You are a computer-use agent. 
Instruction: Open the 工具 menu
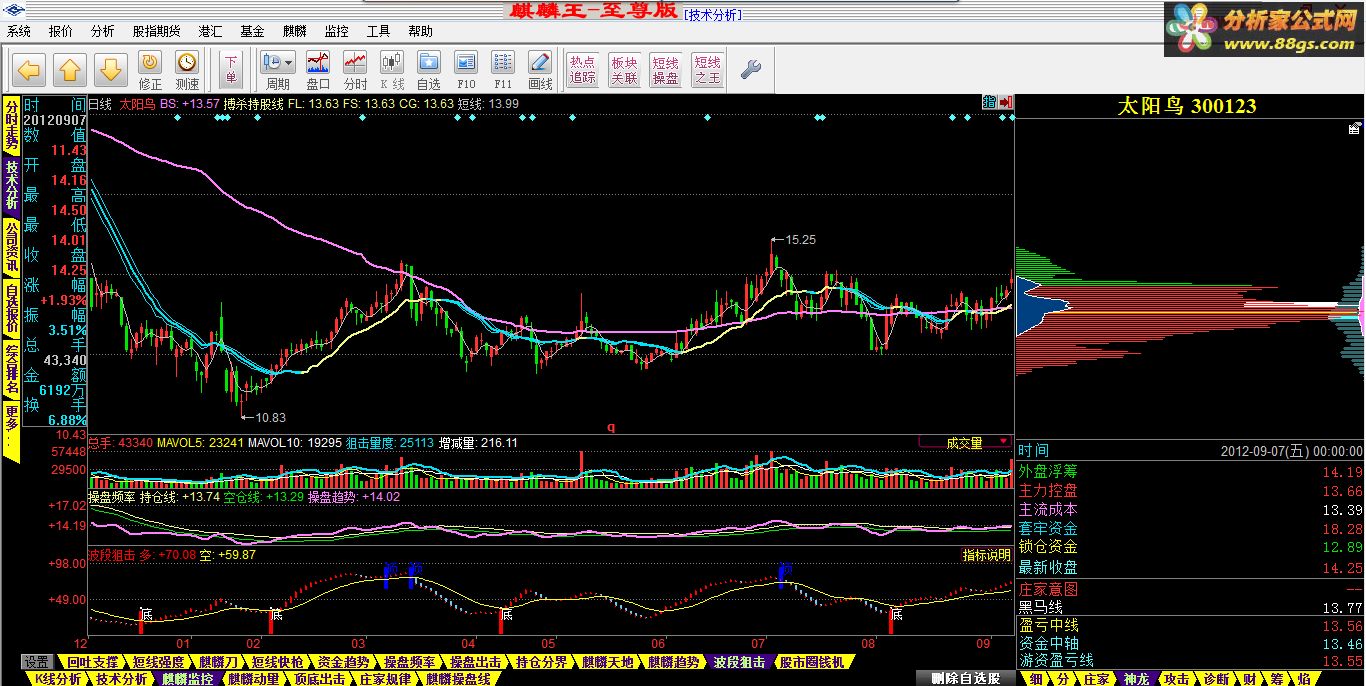(x=379, y=31)
